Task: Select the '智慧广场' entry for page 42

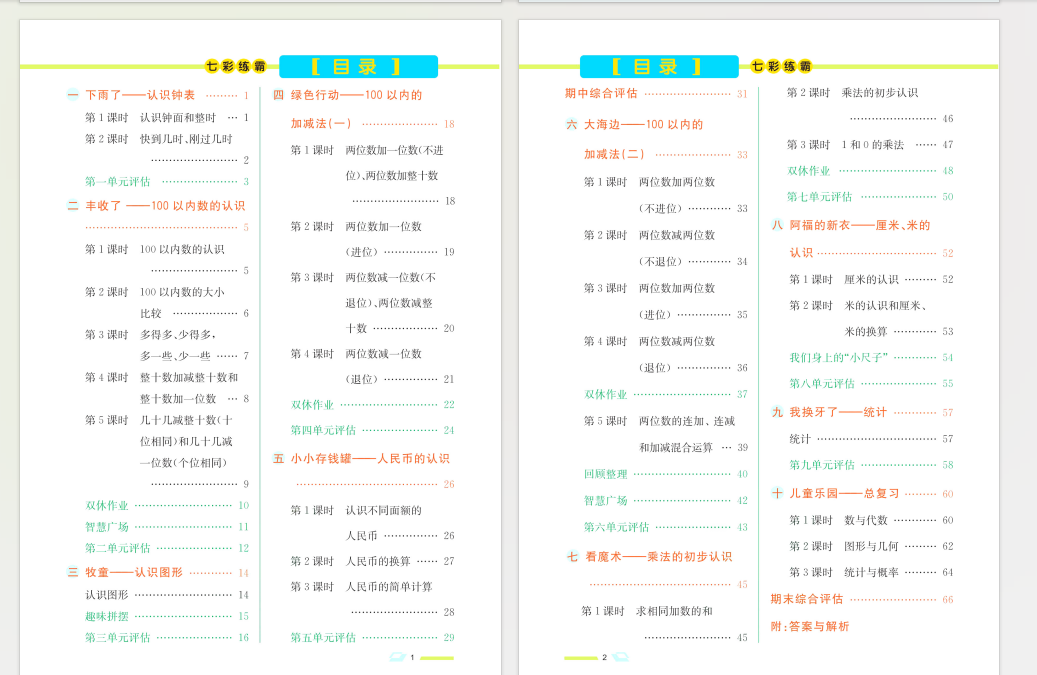Action: pyautogui.click(x=606, y=500)
